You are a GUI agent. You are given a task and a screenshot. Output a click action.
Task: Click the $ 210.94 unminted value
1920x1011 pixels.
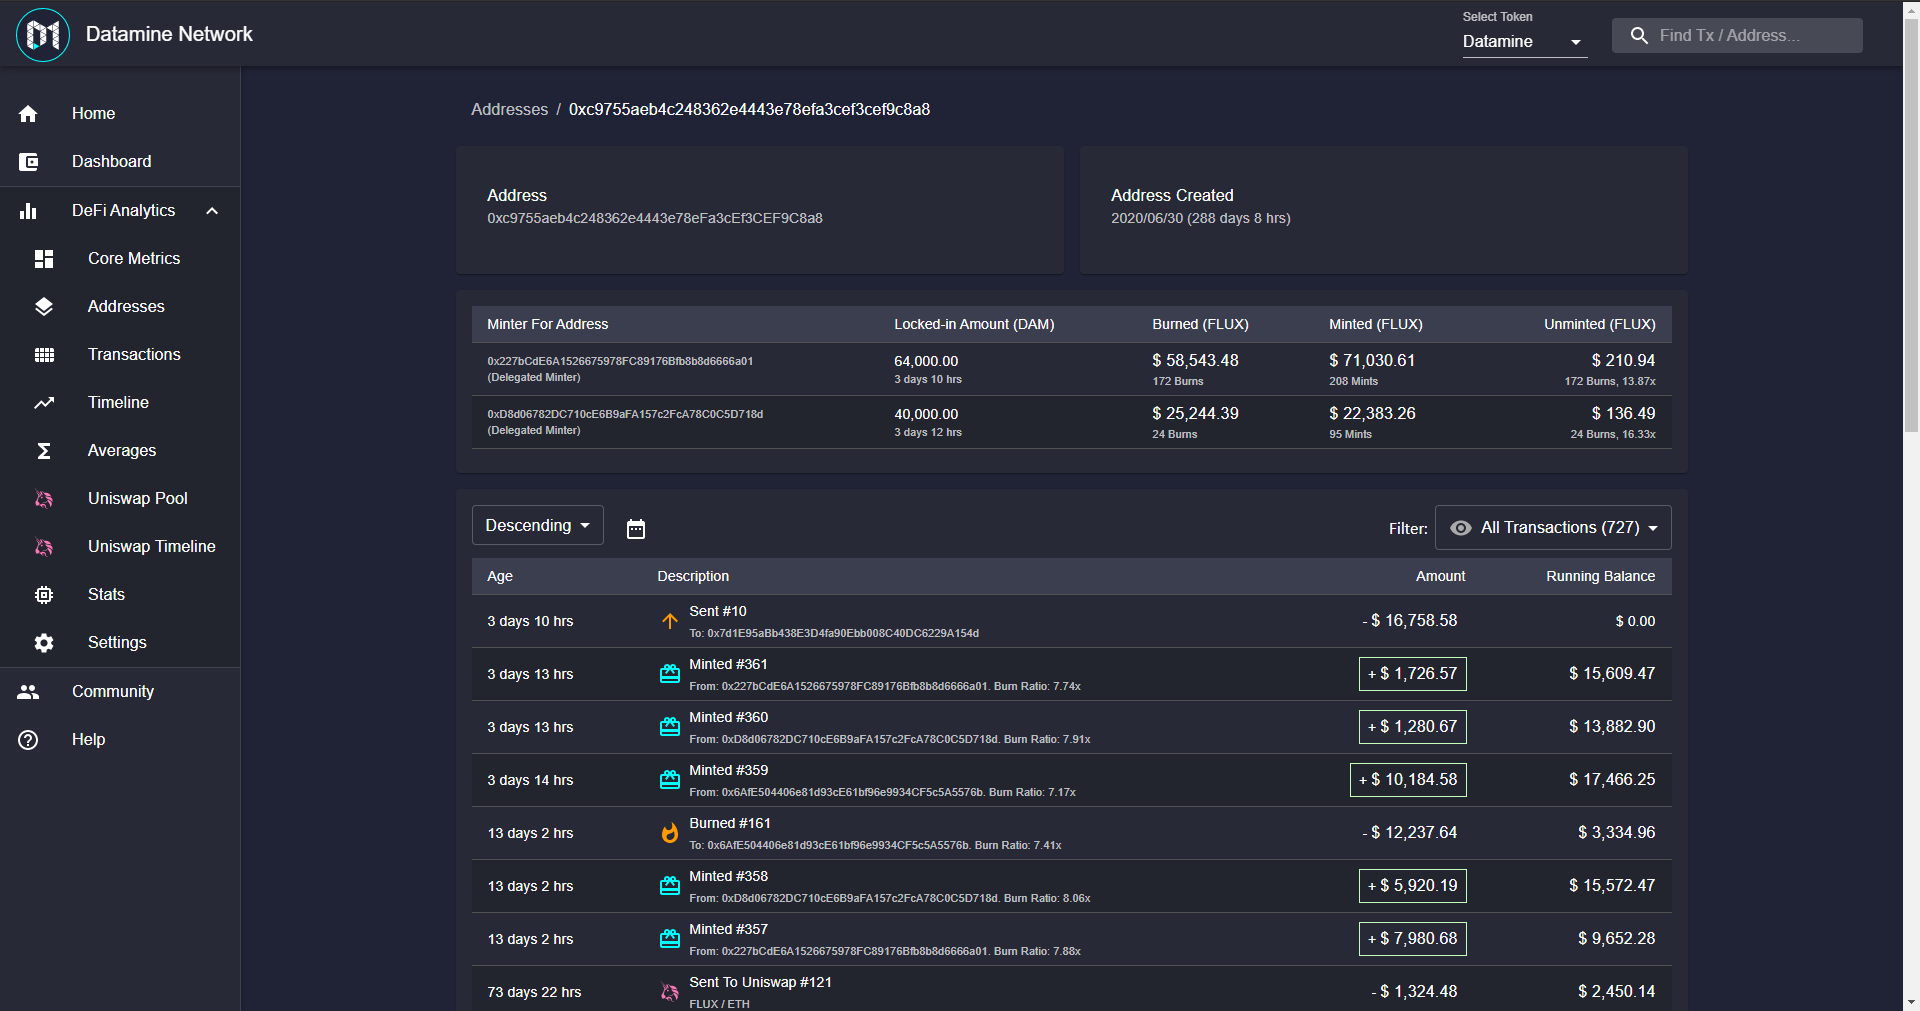tap(1623, 361)
